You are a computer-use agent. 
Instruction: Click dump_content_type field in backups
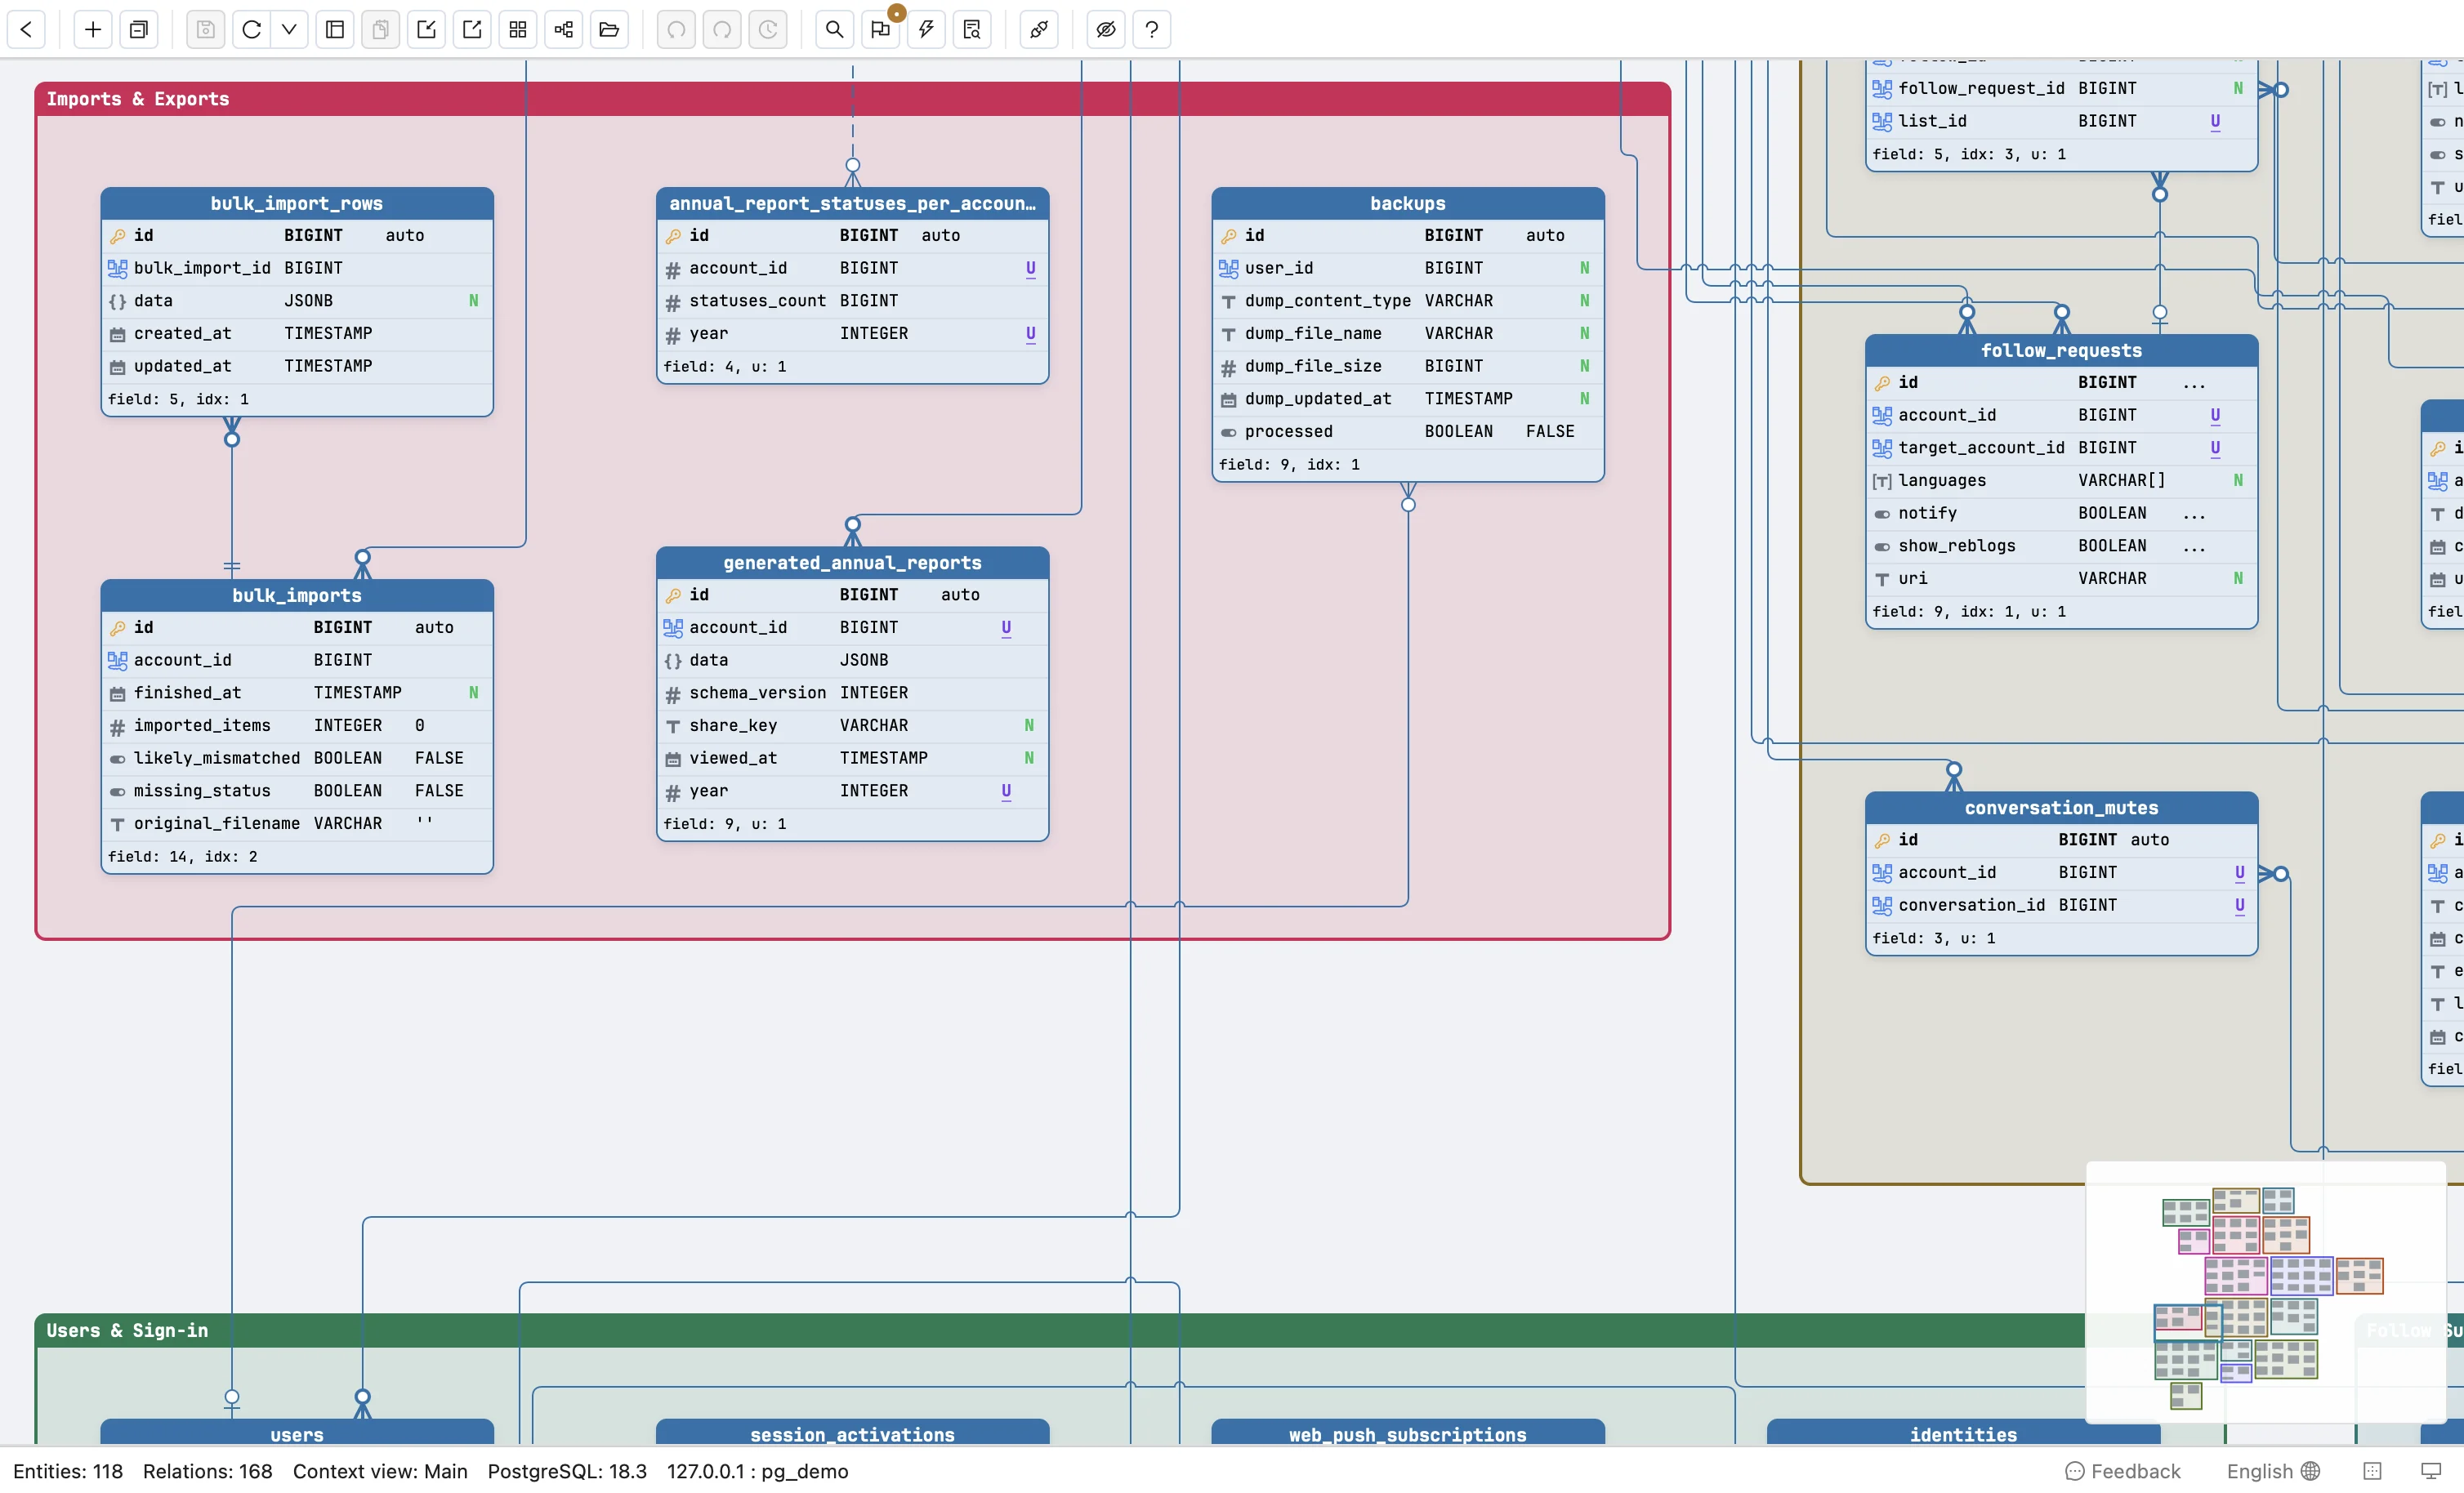pyautogui.click(x=1407, y=301)
